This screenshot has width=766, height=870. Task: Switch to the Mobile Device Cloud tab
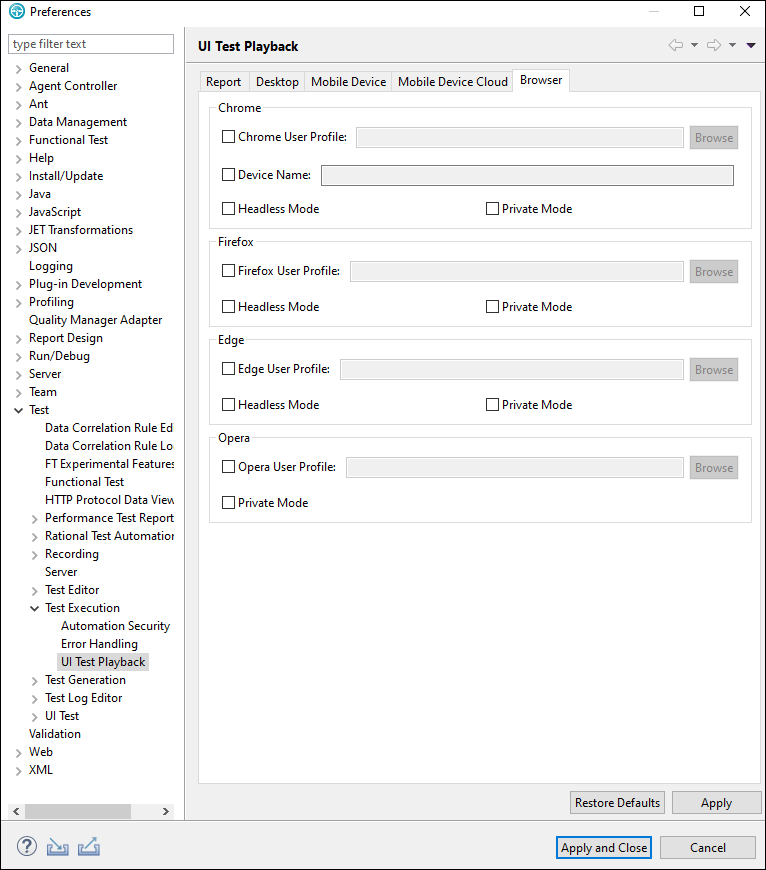coord(452,81)
